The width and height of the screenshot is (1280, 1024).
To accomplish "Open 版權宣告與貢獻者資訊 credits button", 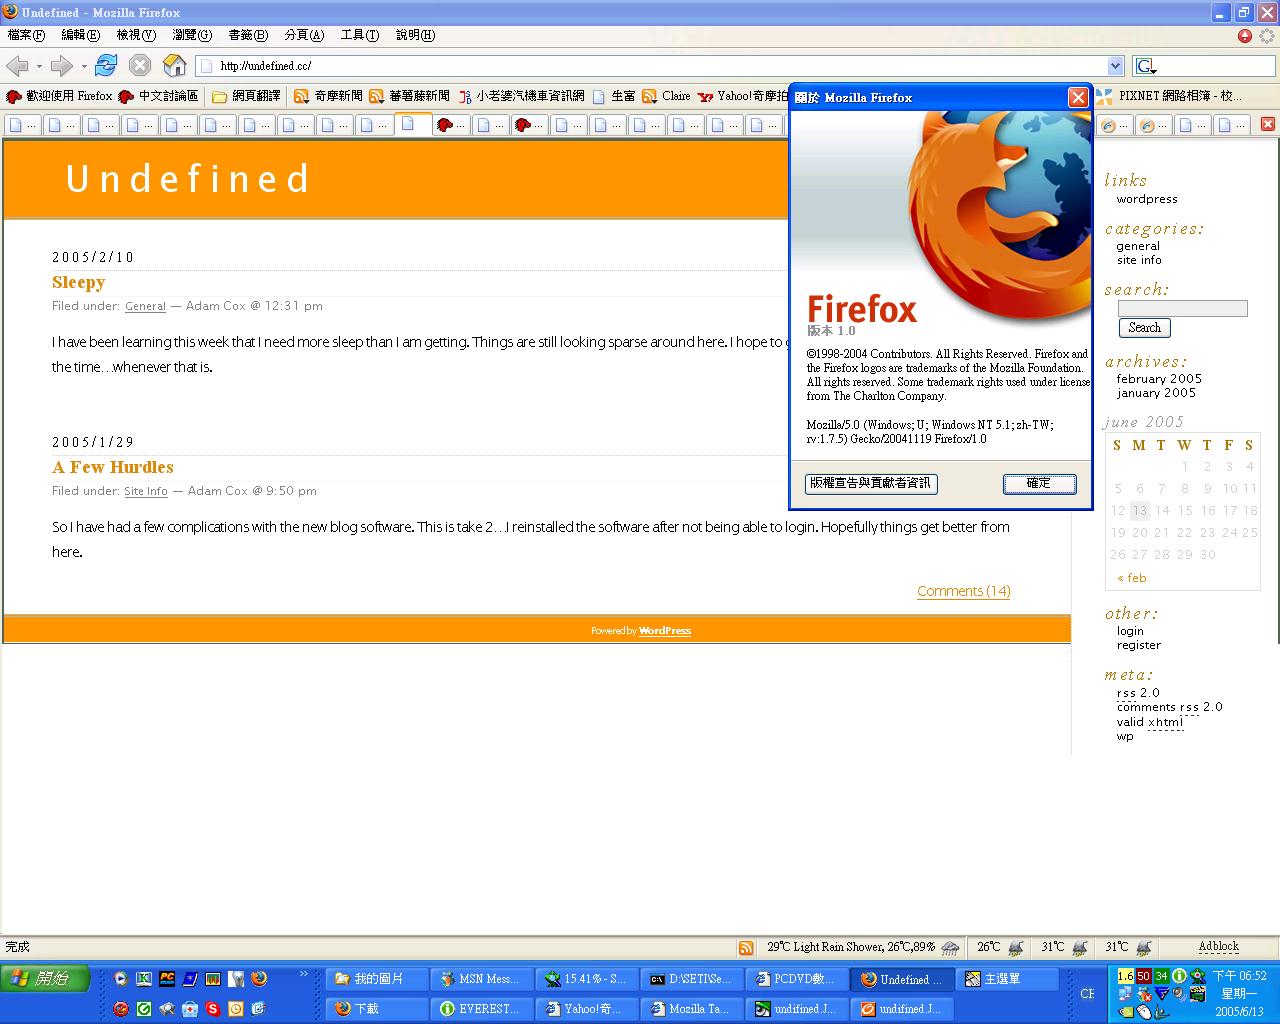I will tap(871, 483).
